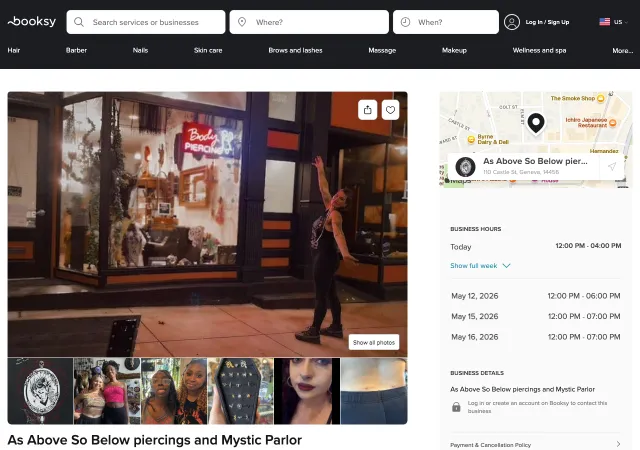Share this business using share icon
640x450 pixels.
pos(367,110)
